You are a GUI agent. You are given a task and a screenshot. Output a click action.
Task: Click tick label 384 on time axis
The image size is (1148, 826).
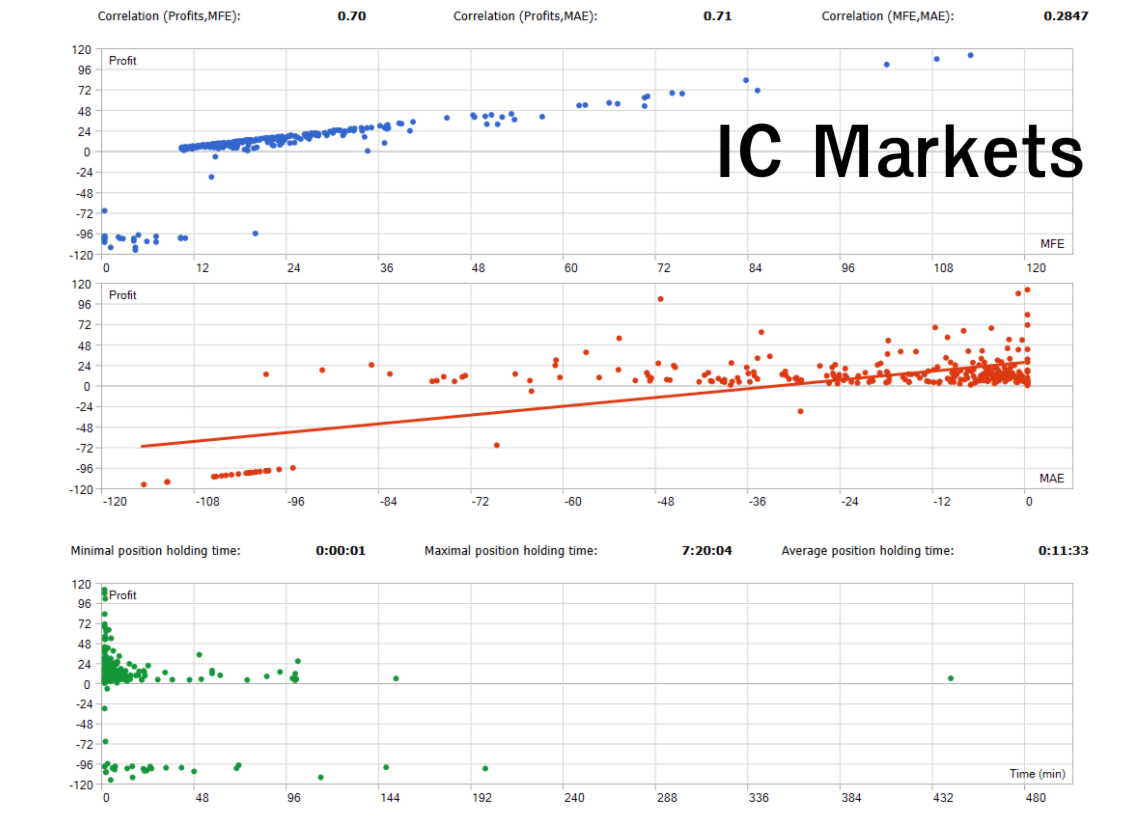point(851,798)
